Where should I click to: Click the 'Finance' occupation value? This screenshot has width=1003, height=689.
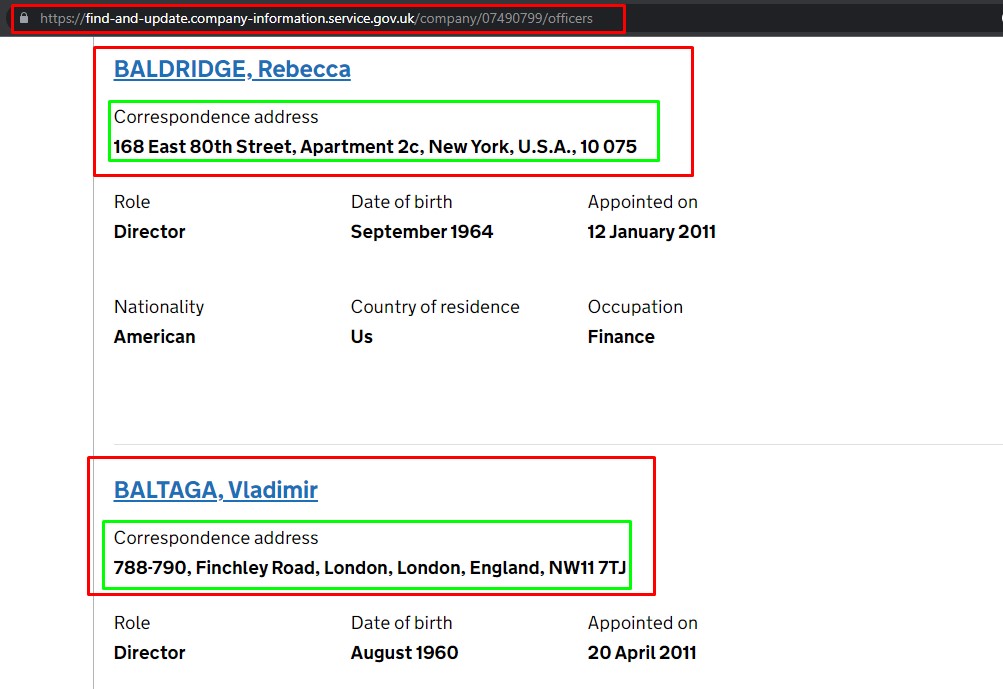click(x=620, y=337)
